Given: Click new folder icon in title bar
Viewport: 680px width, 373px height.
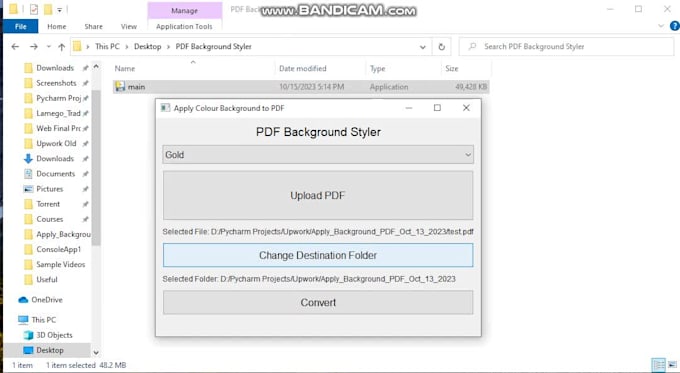Looking at the screenshot, I should pos(48,9).
